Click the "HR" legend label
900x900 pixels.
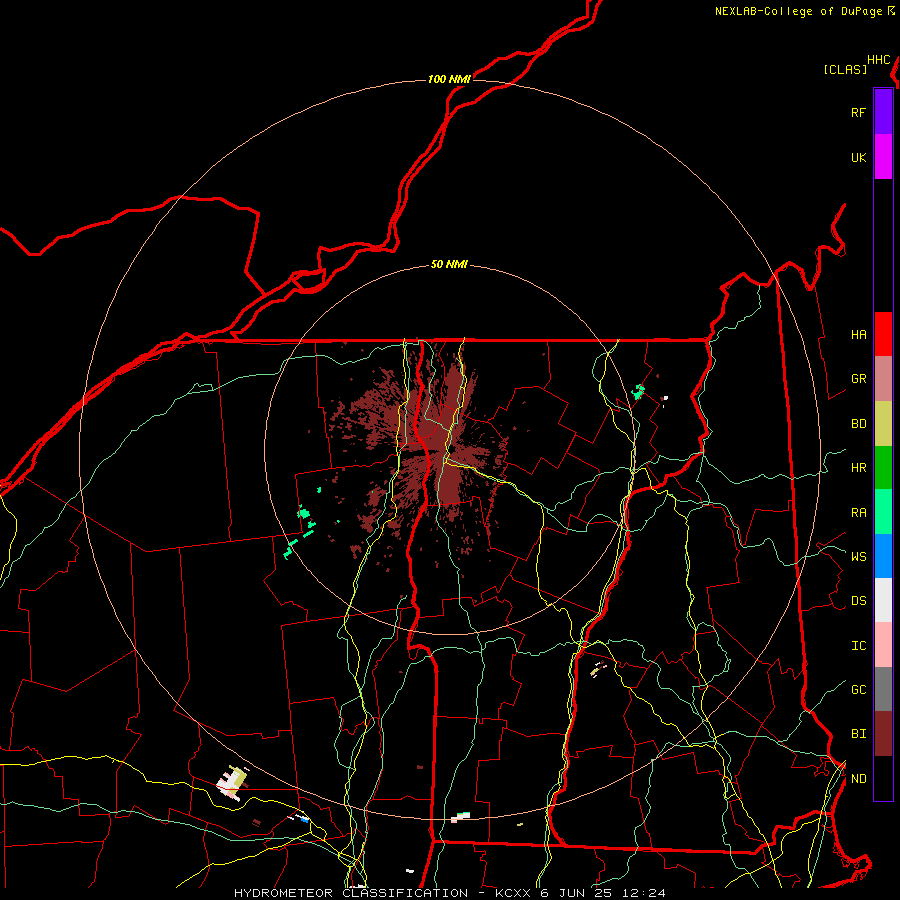coord(858,467)
